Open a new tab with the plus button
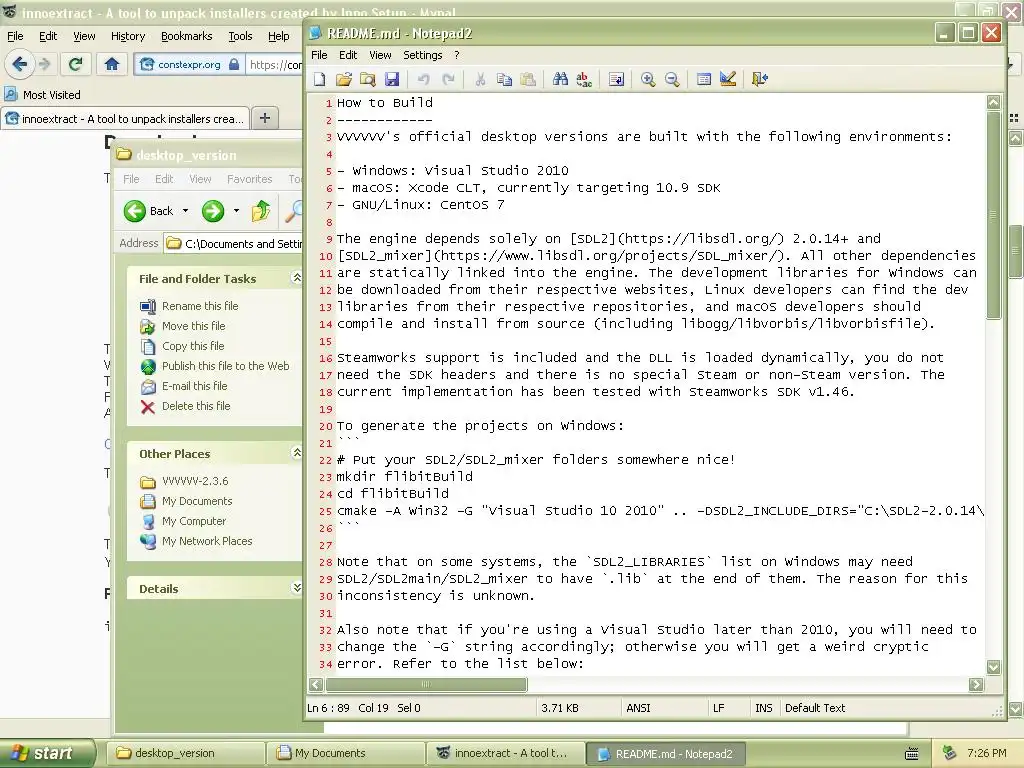1024x768 pixels. click(x=264, y=118)
